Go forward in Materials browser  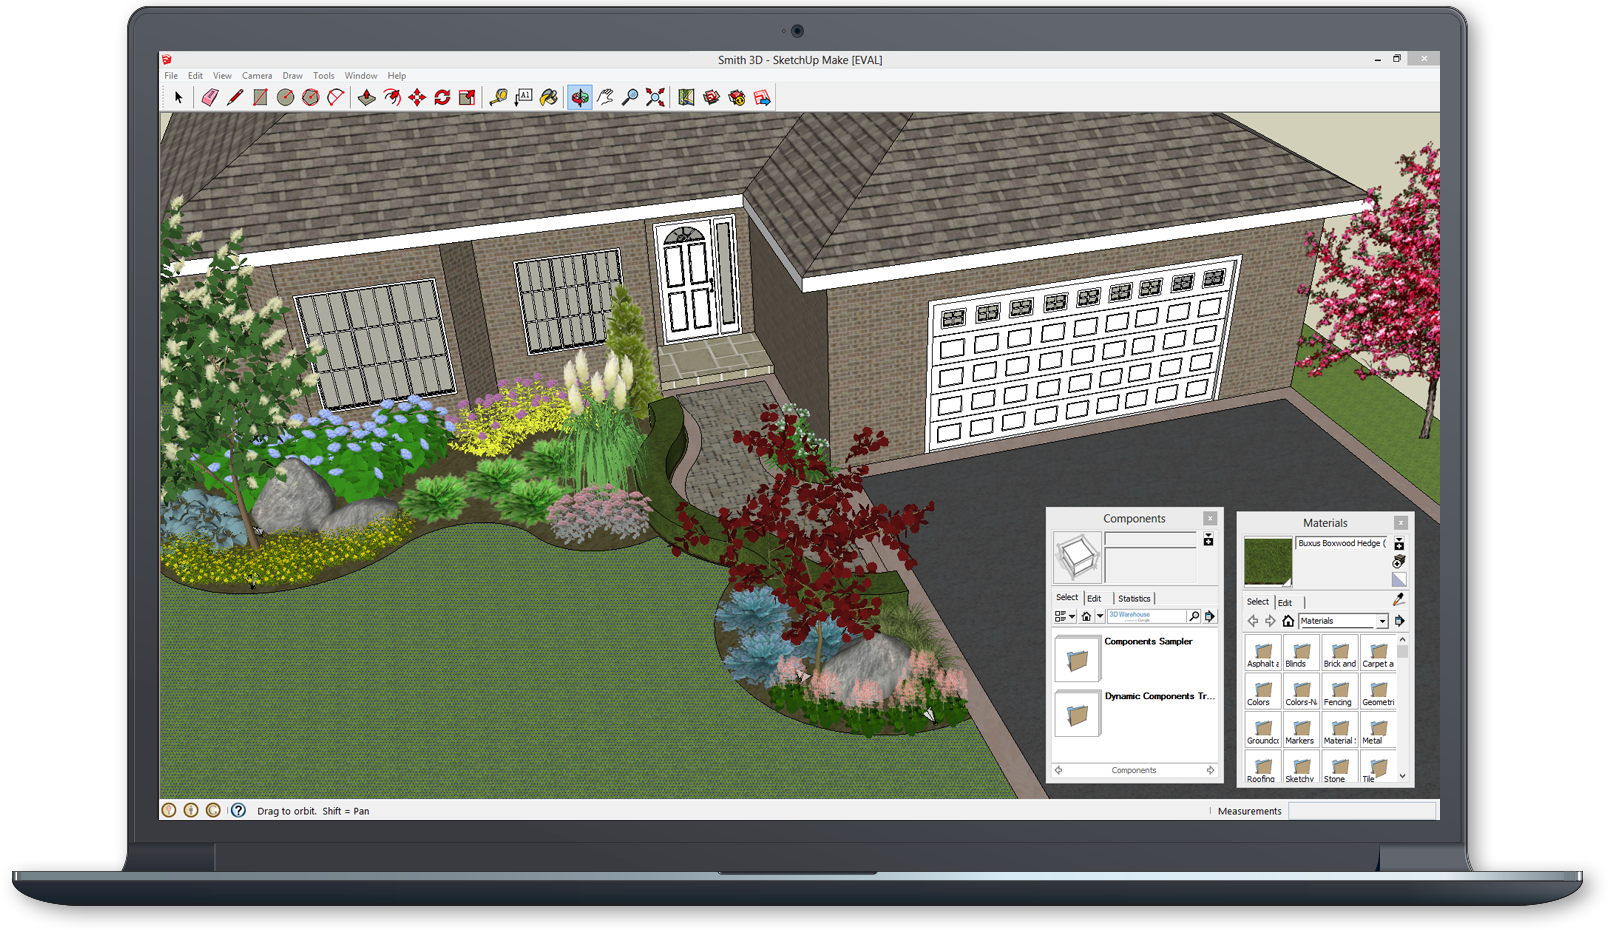tap(1270, 621)
